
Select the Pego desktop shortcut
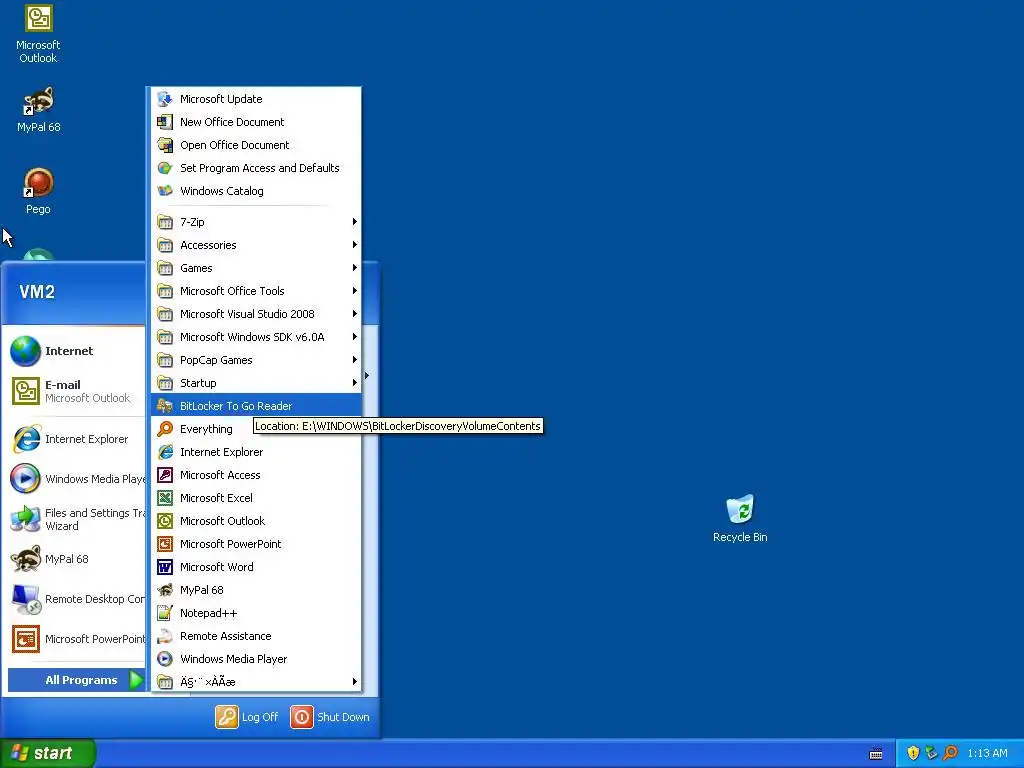[x=38, y=191]
